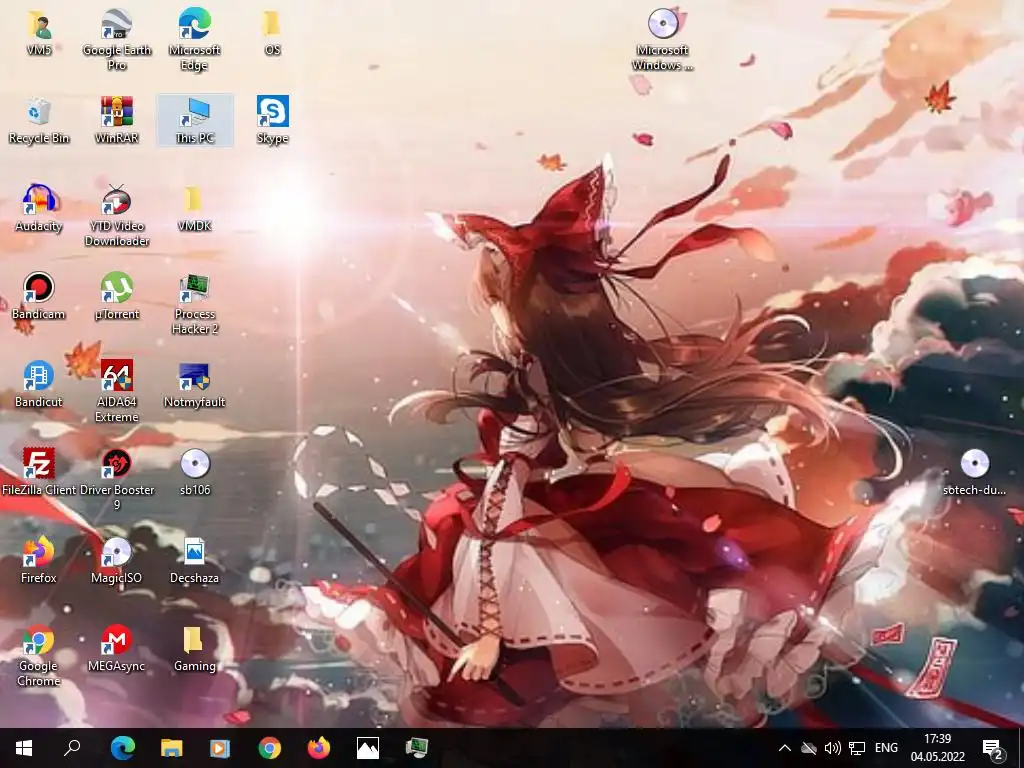Open clock showing 17:39
This screenshot has height=768, width=1024.
[938, 748]
